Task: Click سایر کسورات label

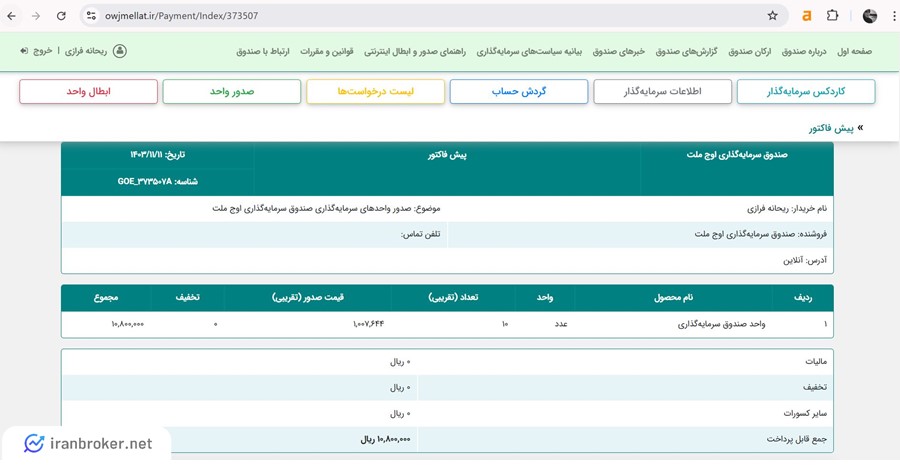Action: point(805,413)
